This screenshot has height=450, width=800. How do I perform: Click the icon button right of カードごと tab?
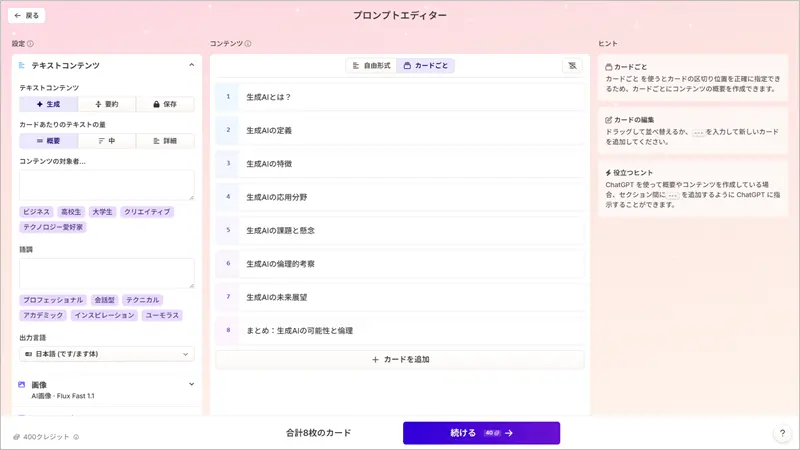[x=571, y=65]
